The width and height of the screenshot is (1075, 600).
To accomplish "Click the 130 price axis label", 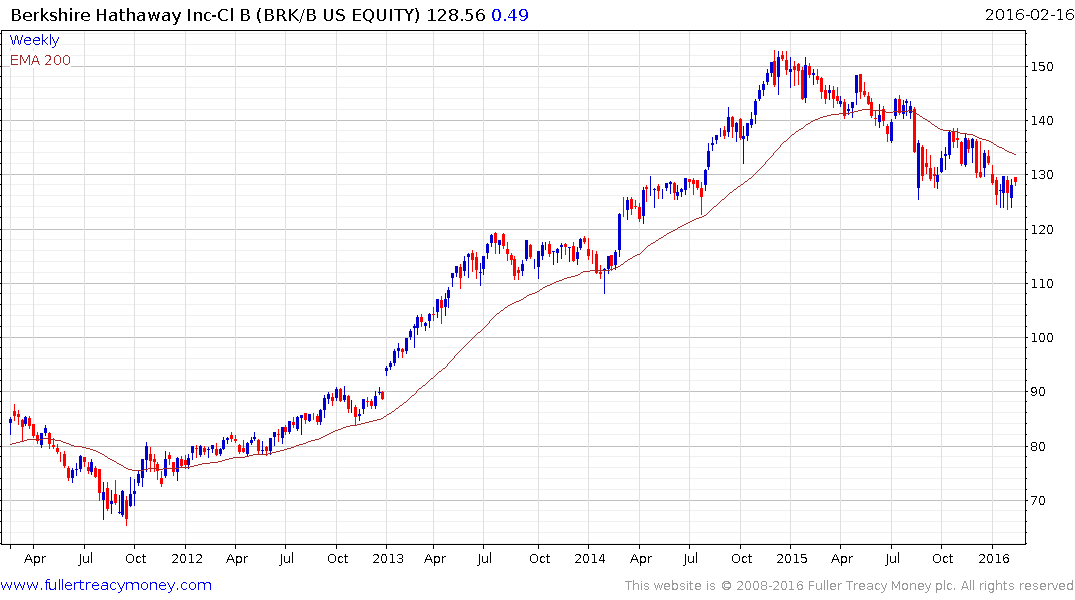I will [1042, 175].
